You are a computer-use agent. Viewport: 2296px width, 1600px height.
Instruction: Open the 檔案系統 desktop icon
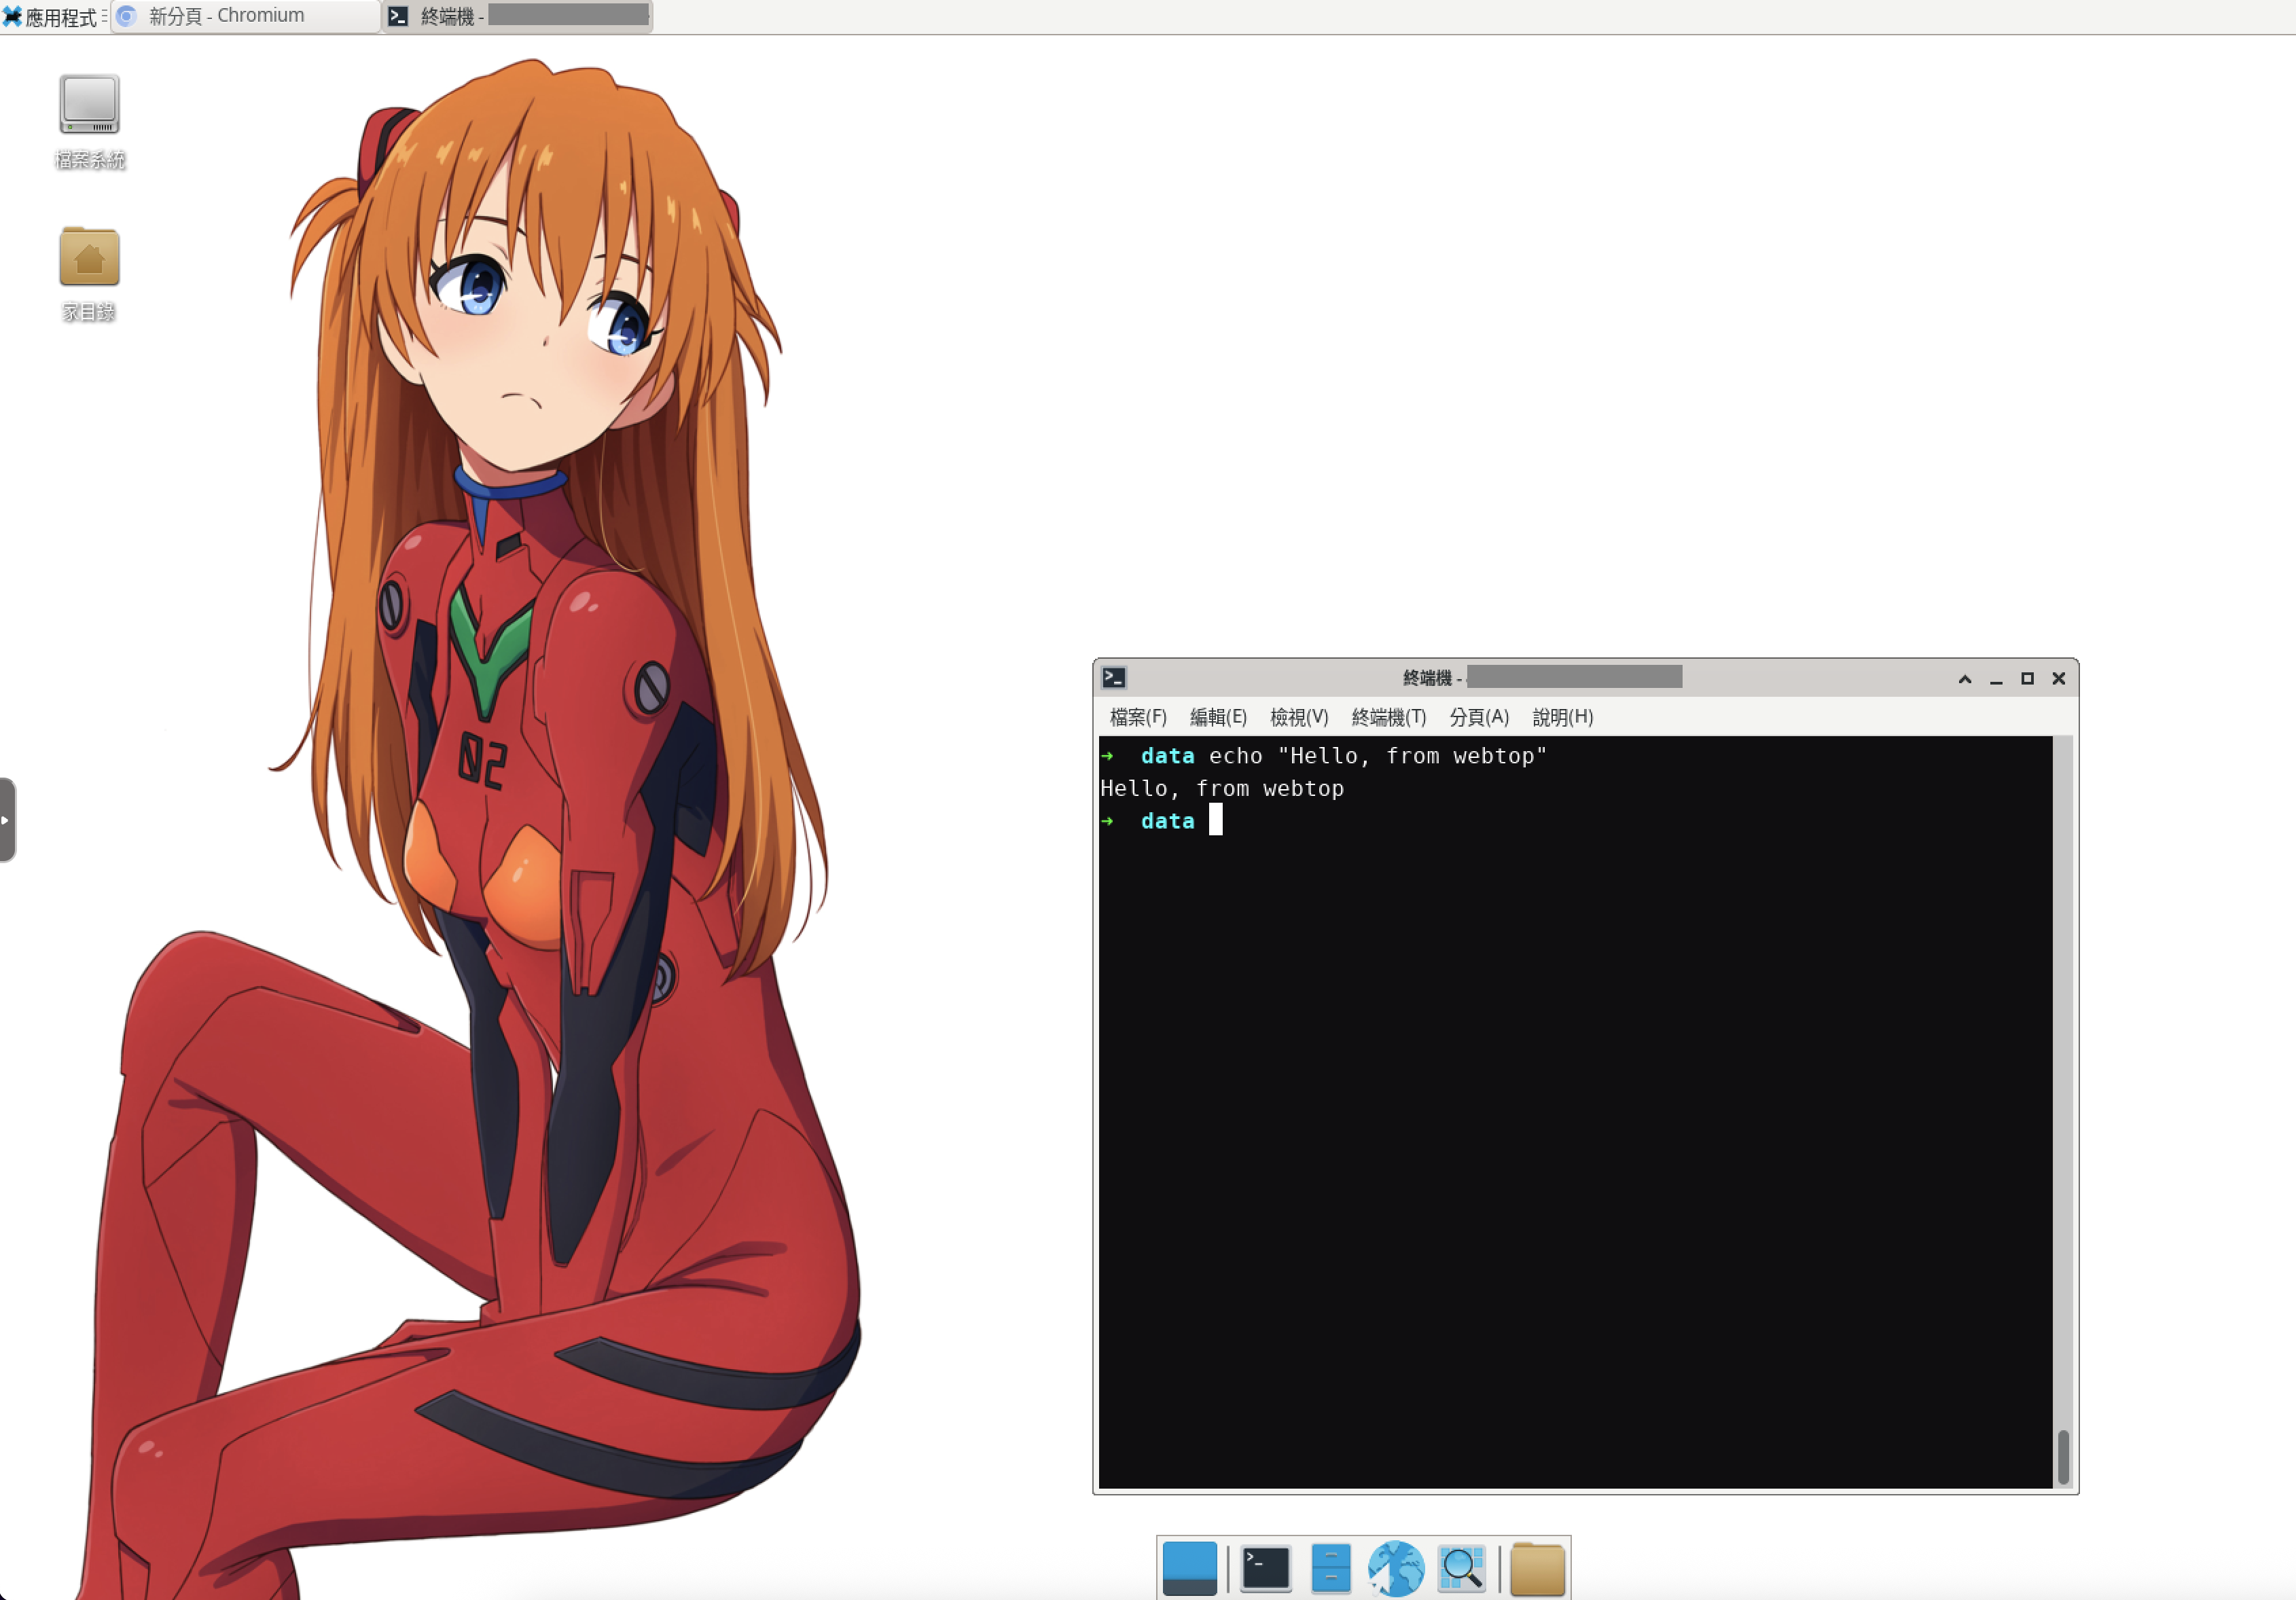[x=89, y=121]
